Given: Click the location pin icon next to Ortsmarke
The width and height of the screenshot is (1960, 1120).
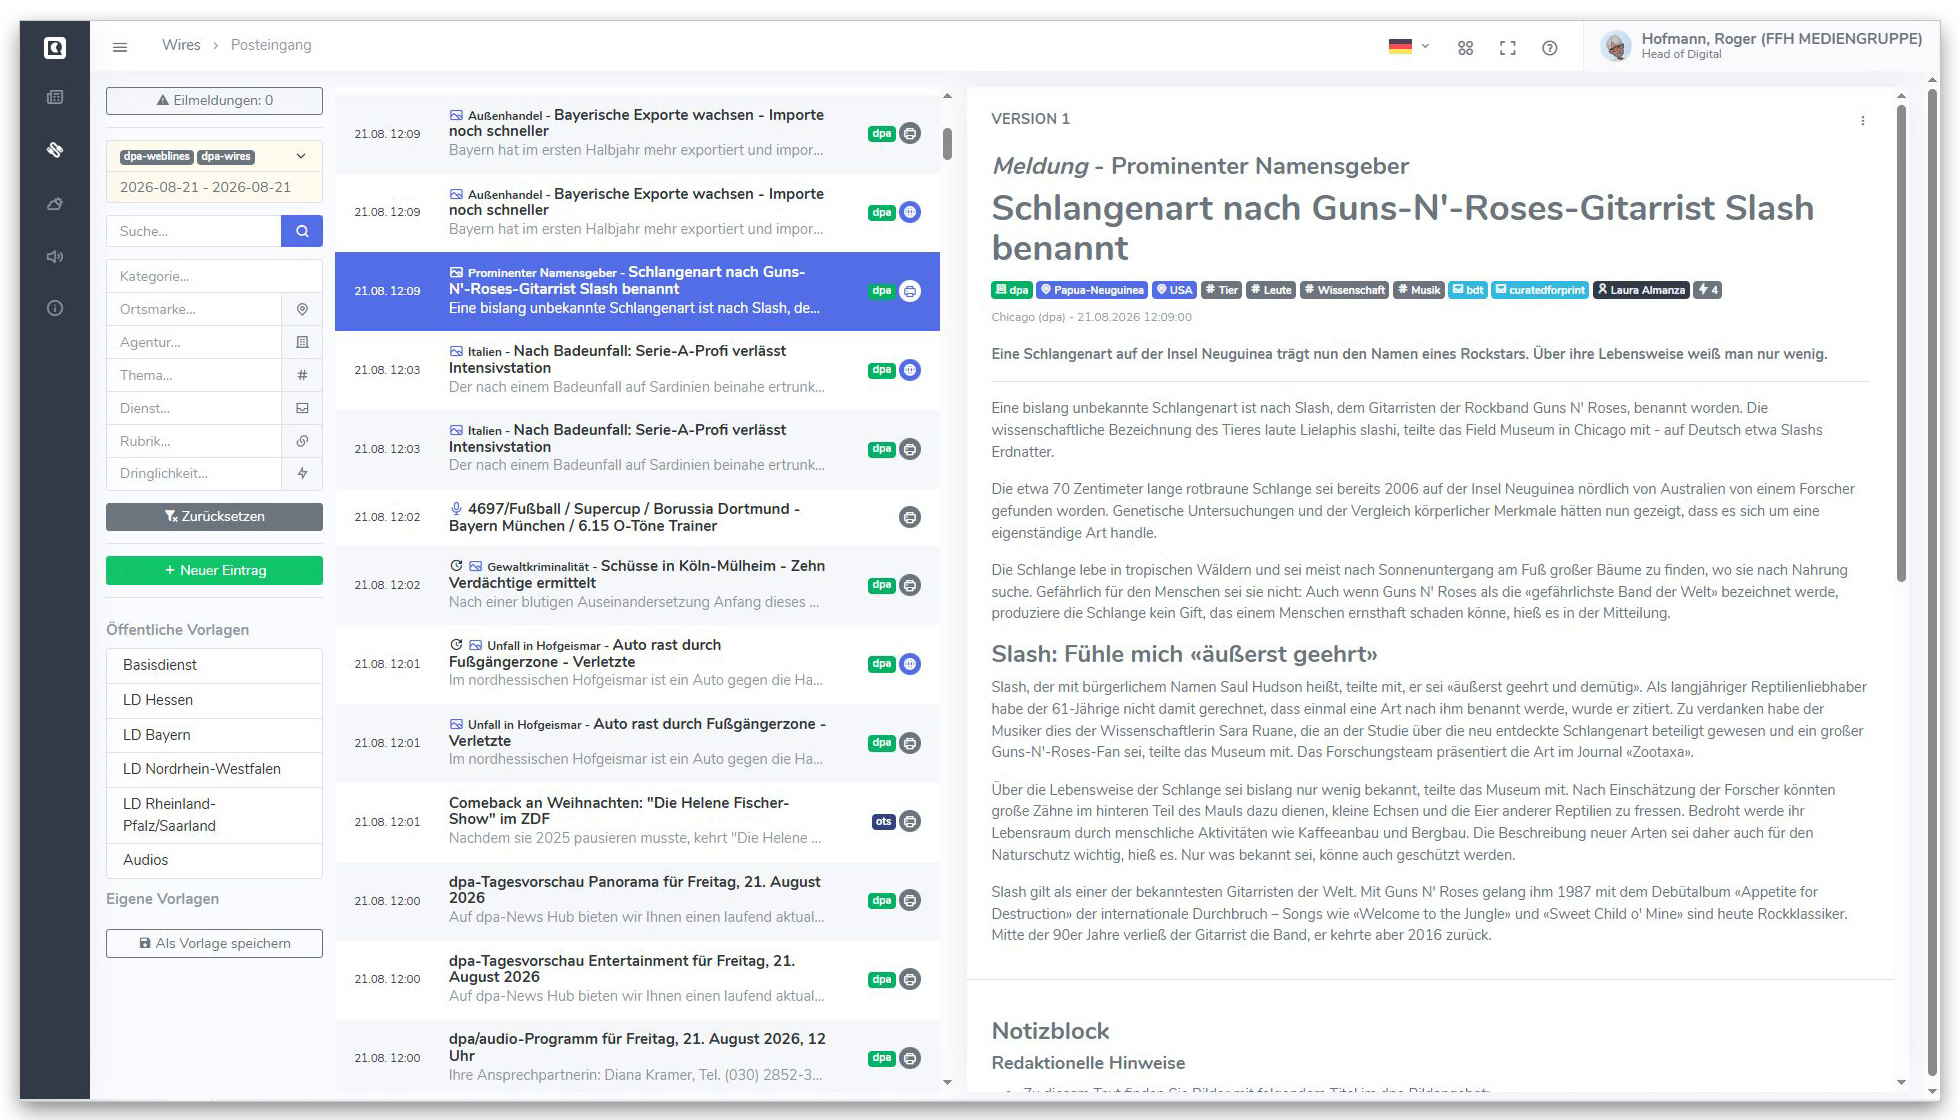Looking at the screenshot, I should click(302, 309).
